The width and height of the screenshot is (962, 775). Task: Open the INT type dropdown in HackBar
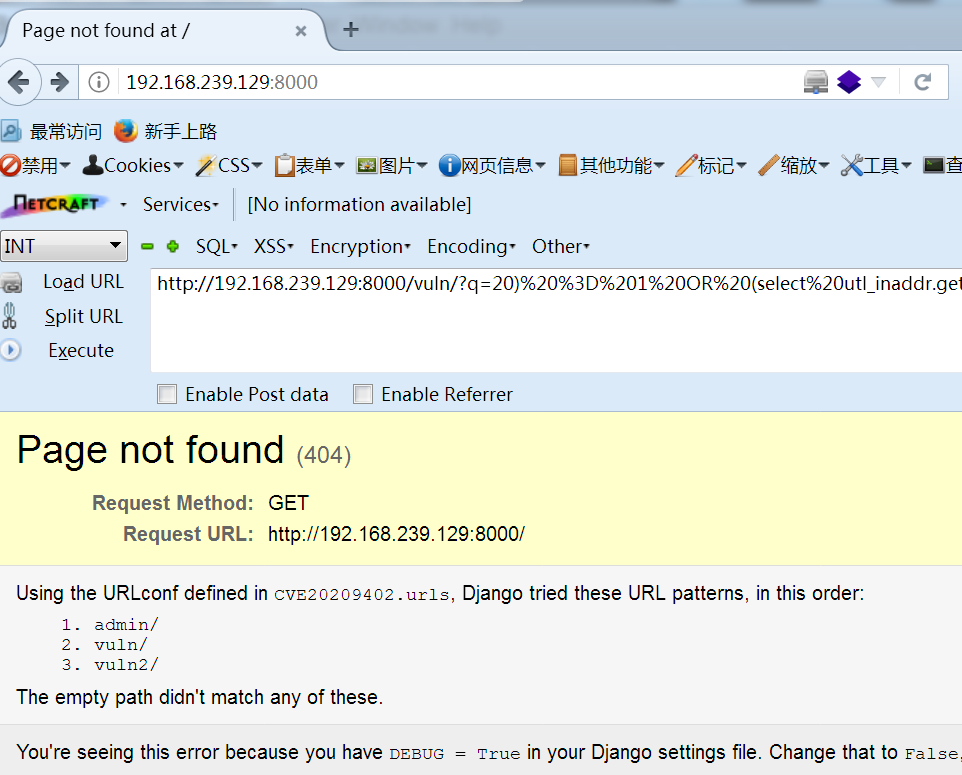64,245
